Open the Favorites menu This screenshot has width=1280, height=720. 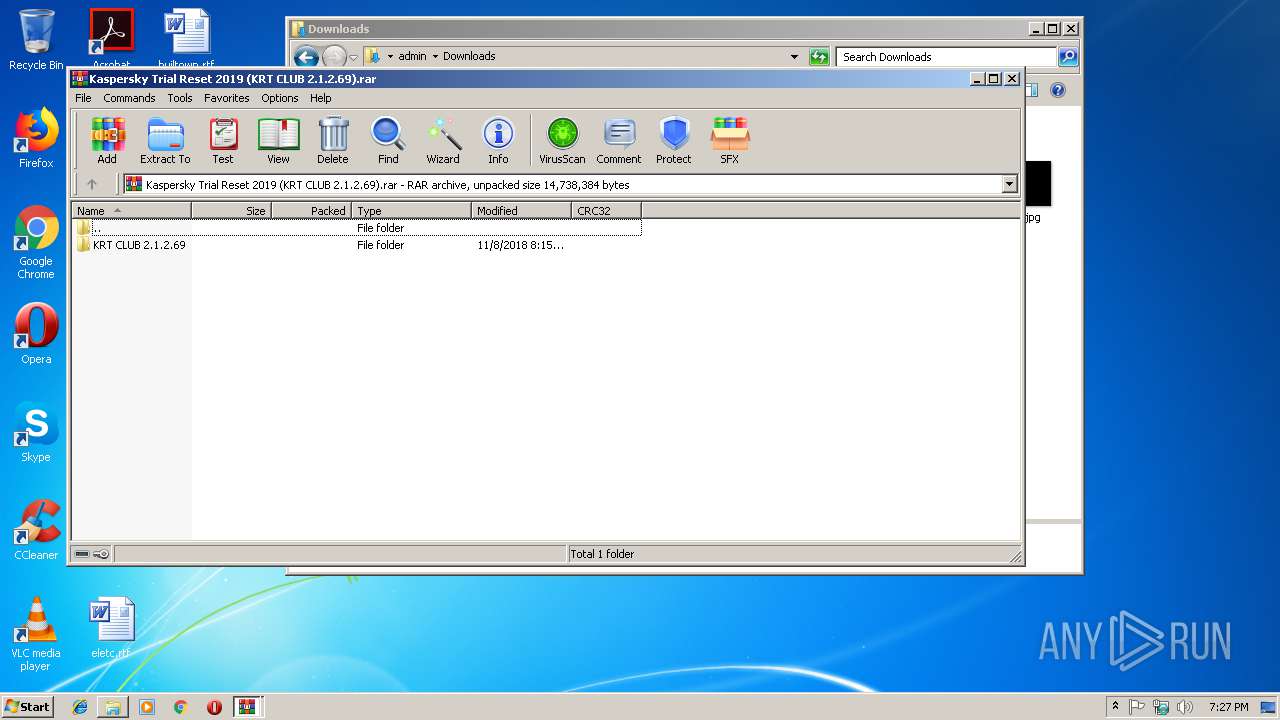coord(227,98)
